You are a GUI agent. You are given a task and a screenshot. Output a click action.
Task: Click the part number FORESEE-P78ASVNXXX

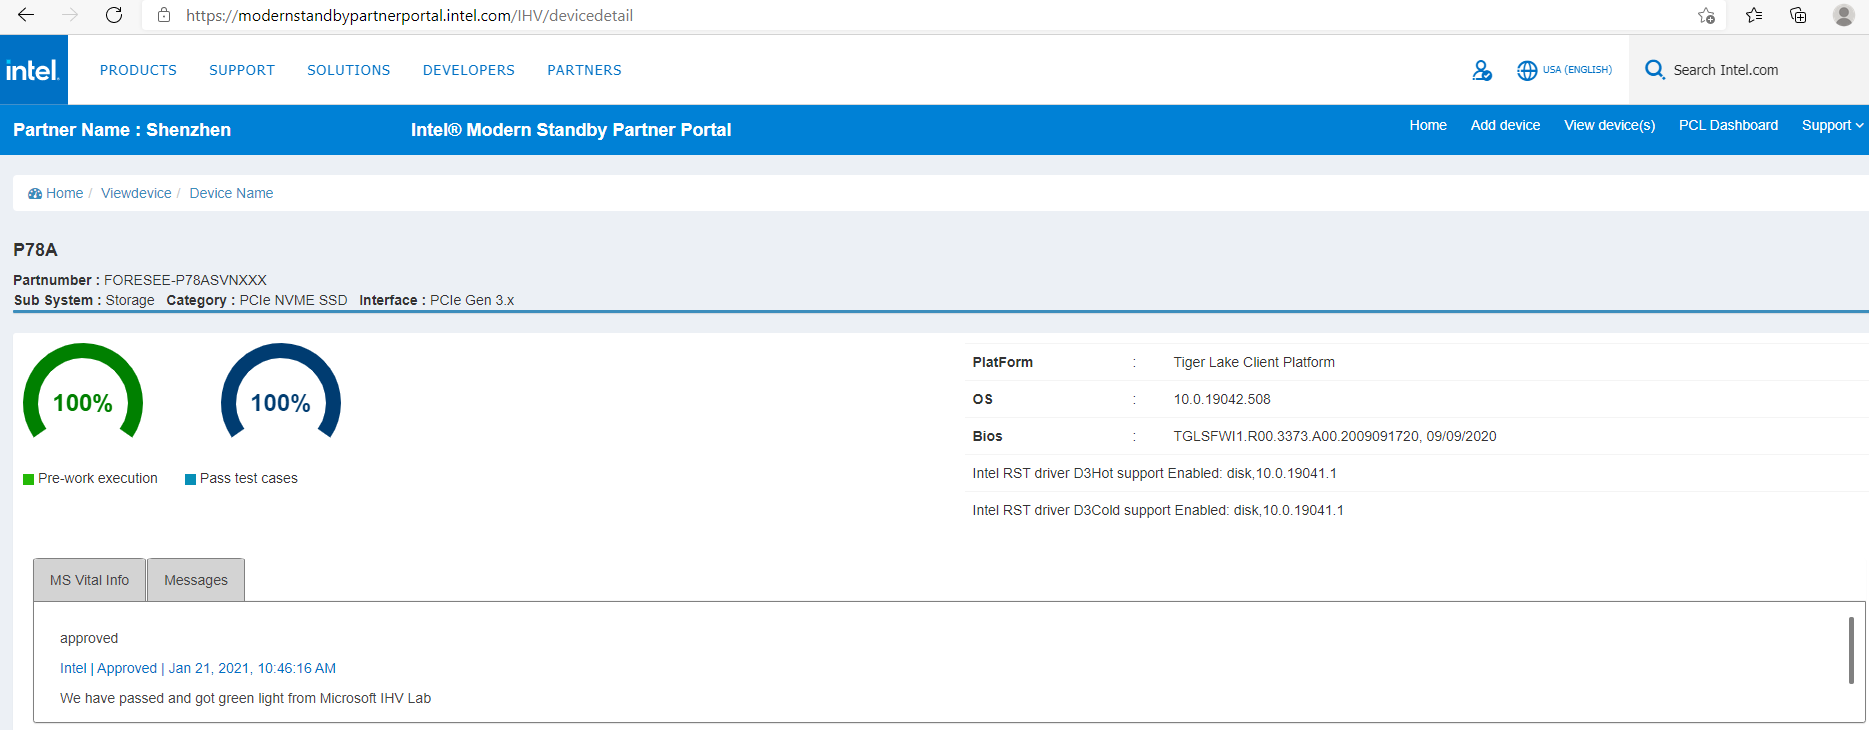point(185,280)
